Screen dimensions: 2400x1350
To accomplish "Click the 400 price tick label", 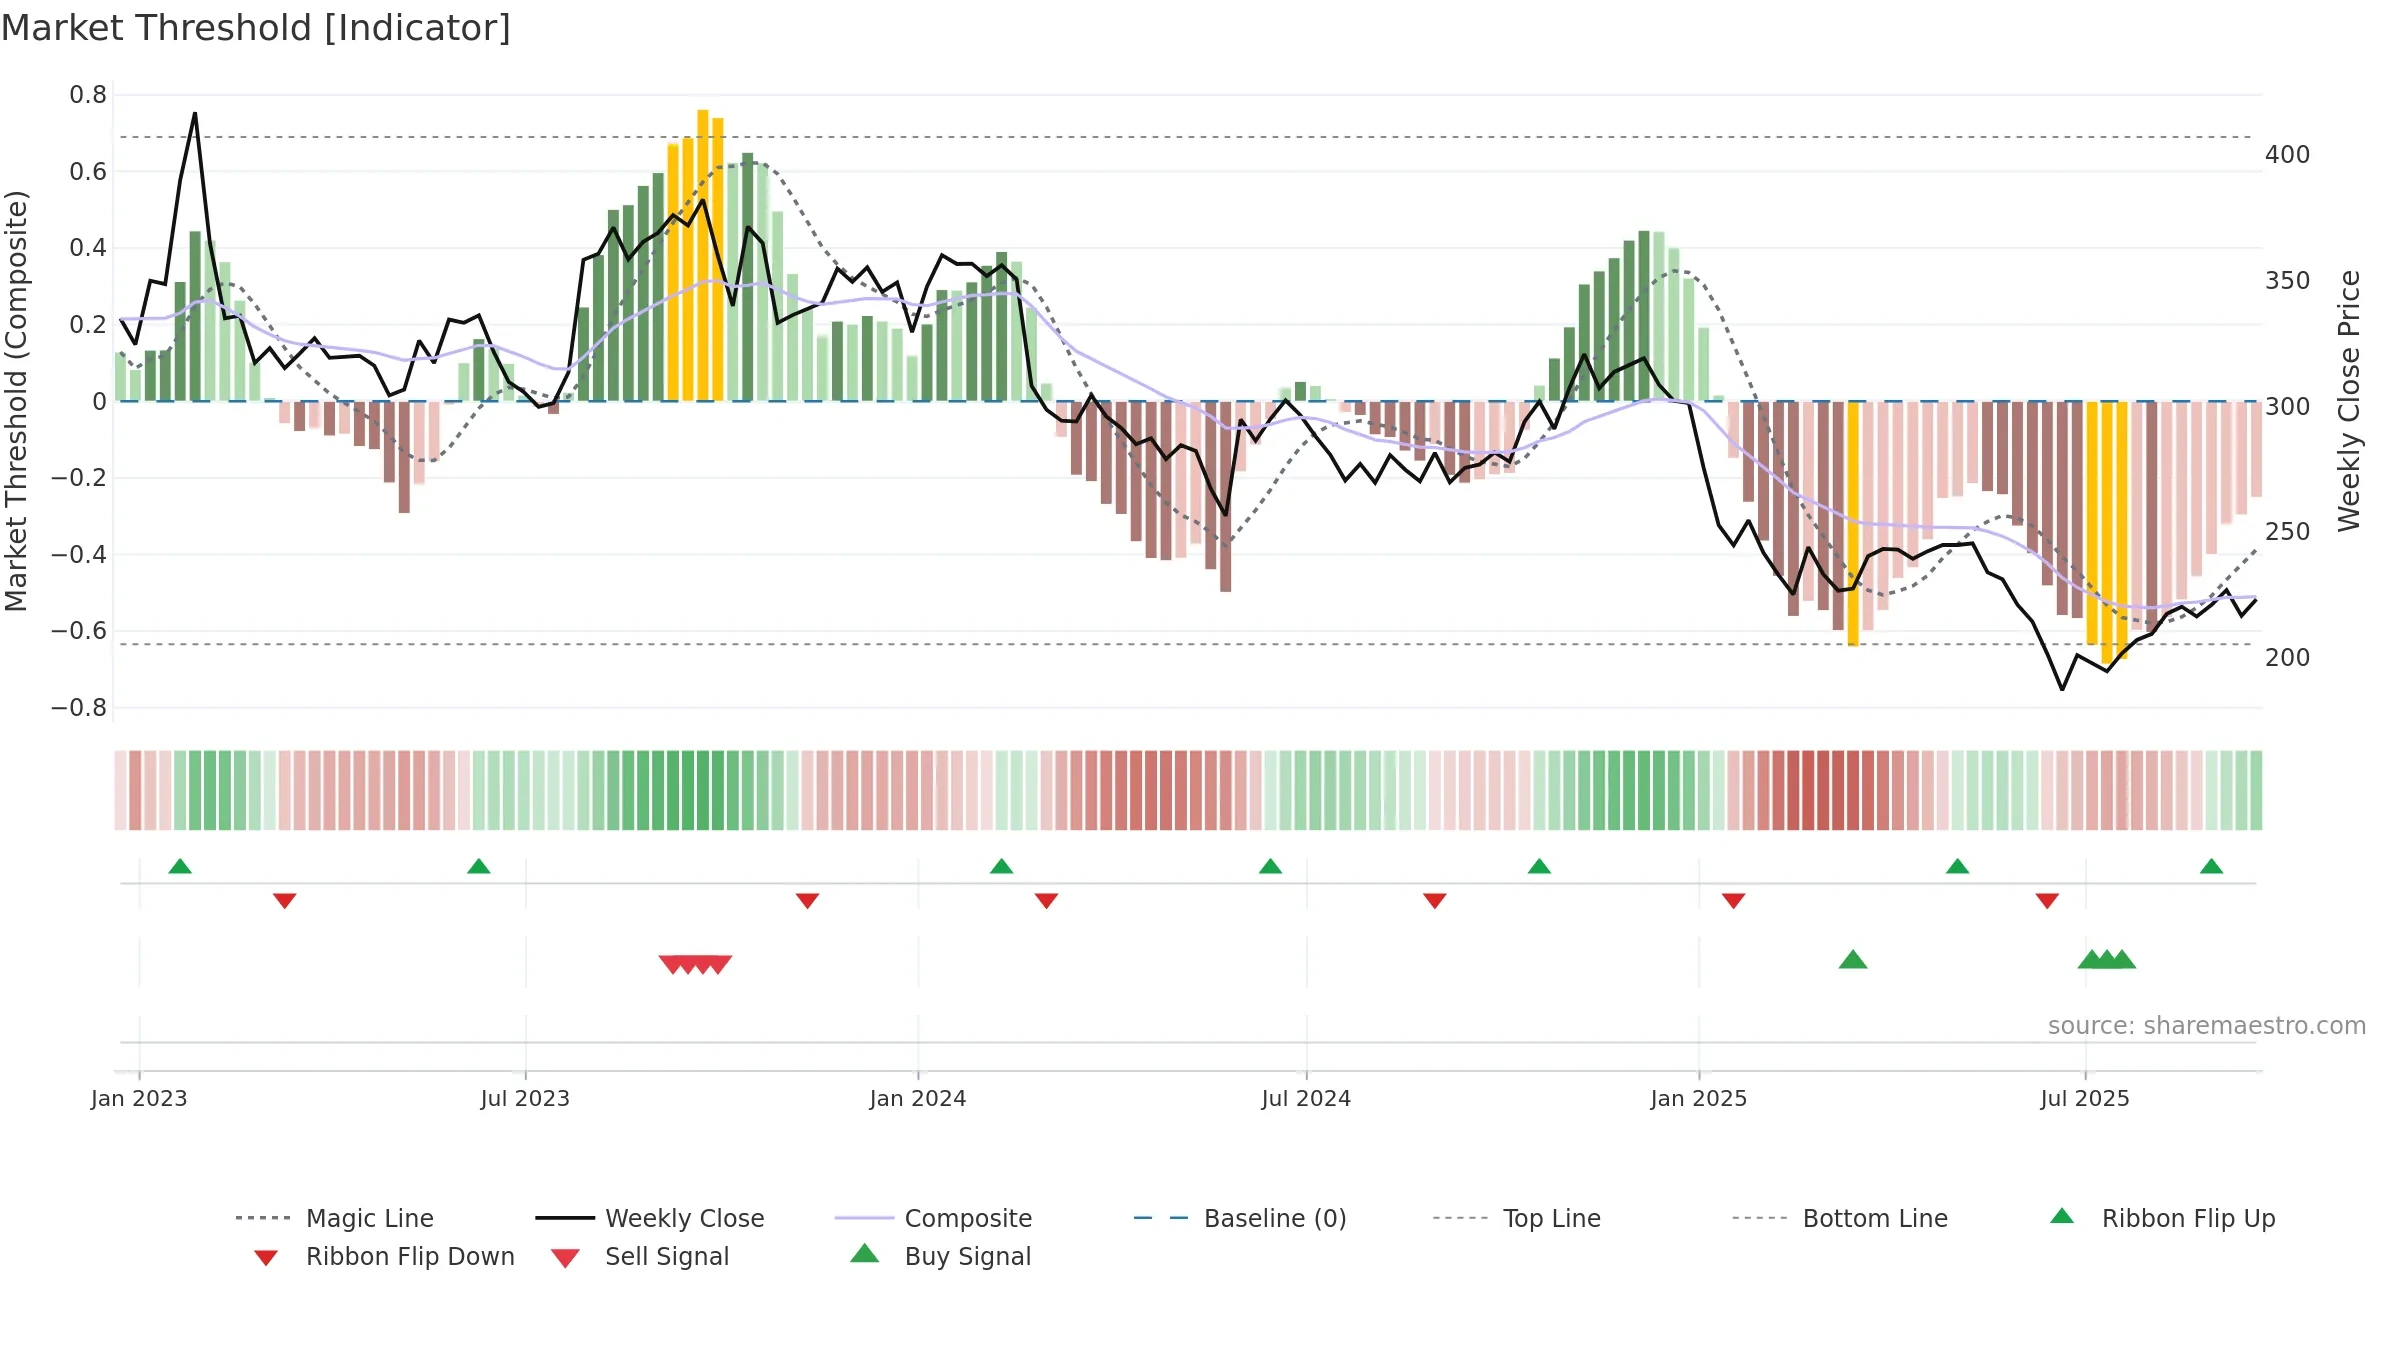I will (2288, 155).
